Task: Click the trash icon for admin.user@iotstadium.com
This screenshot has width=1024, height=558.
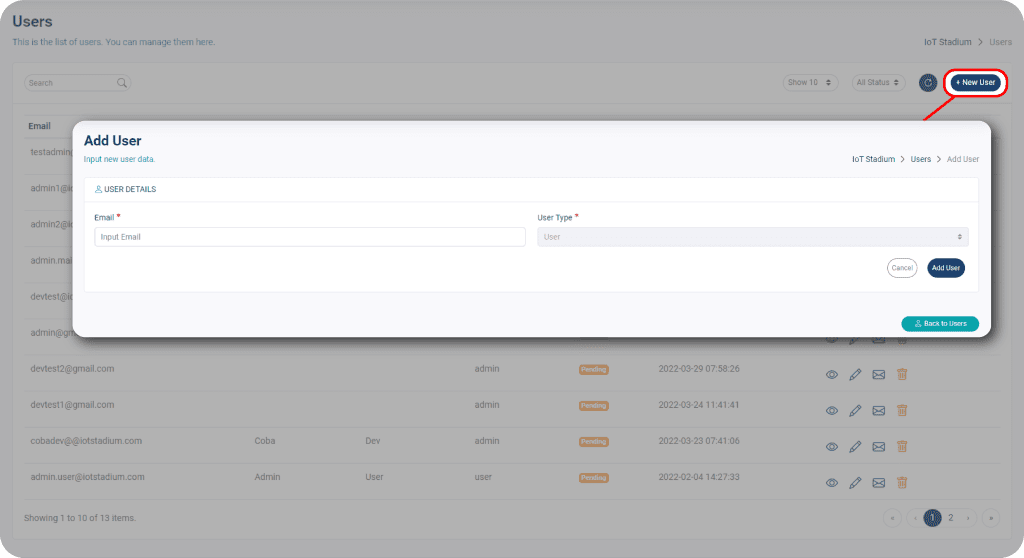Action: [x=902, y=482]
